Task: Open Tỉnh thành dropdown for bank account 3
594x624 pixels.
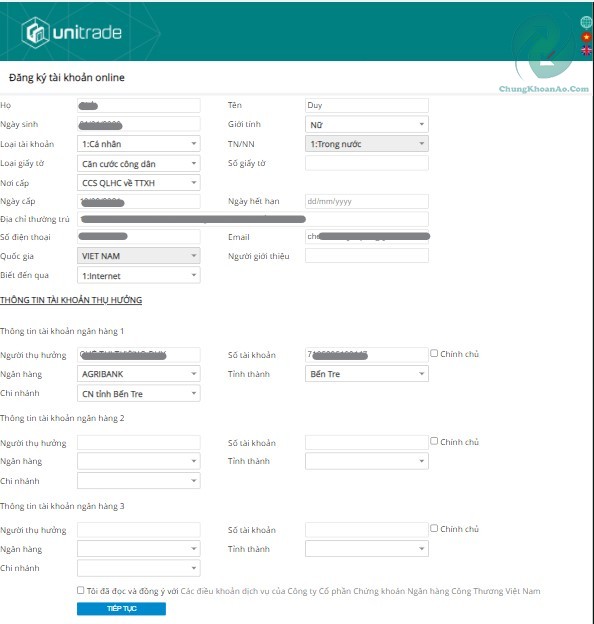Action: [367, 549]
